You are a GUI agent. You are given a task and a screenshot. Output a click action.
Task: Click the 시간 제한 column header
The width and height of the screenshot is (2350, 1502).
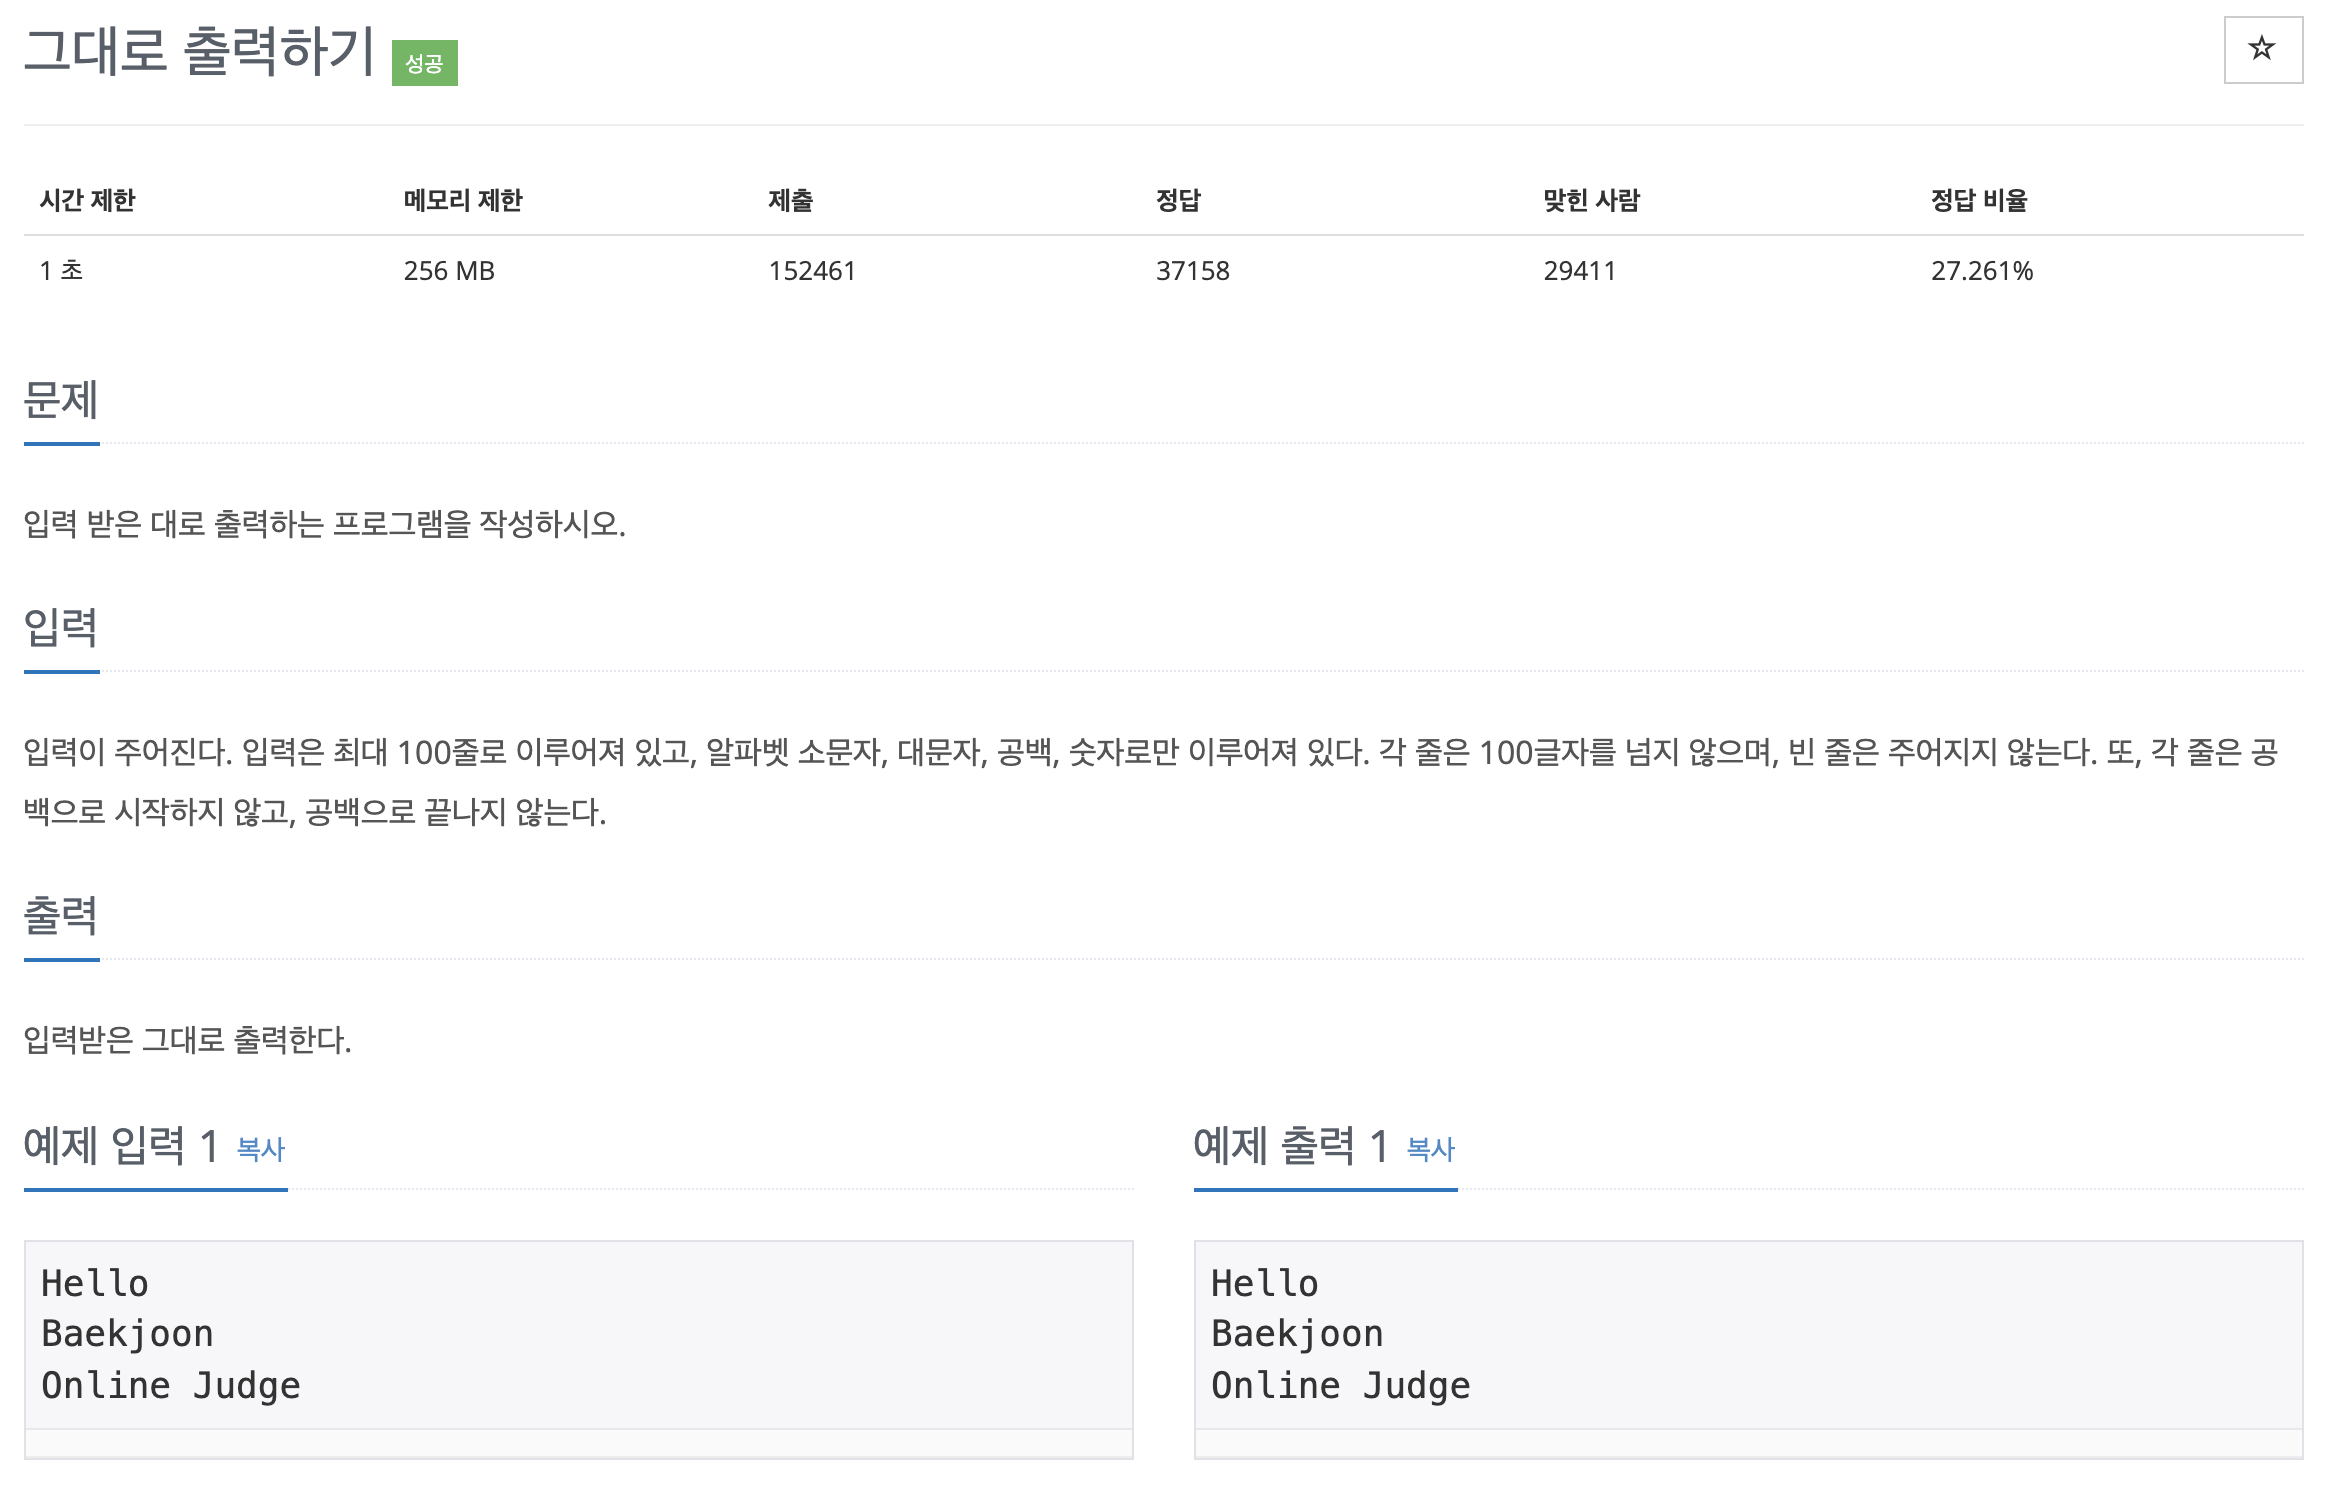[x=87, y=200]
